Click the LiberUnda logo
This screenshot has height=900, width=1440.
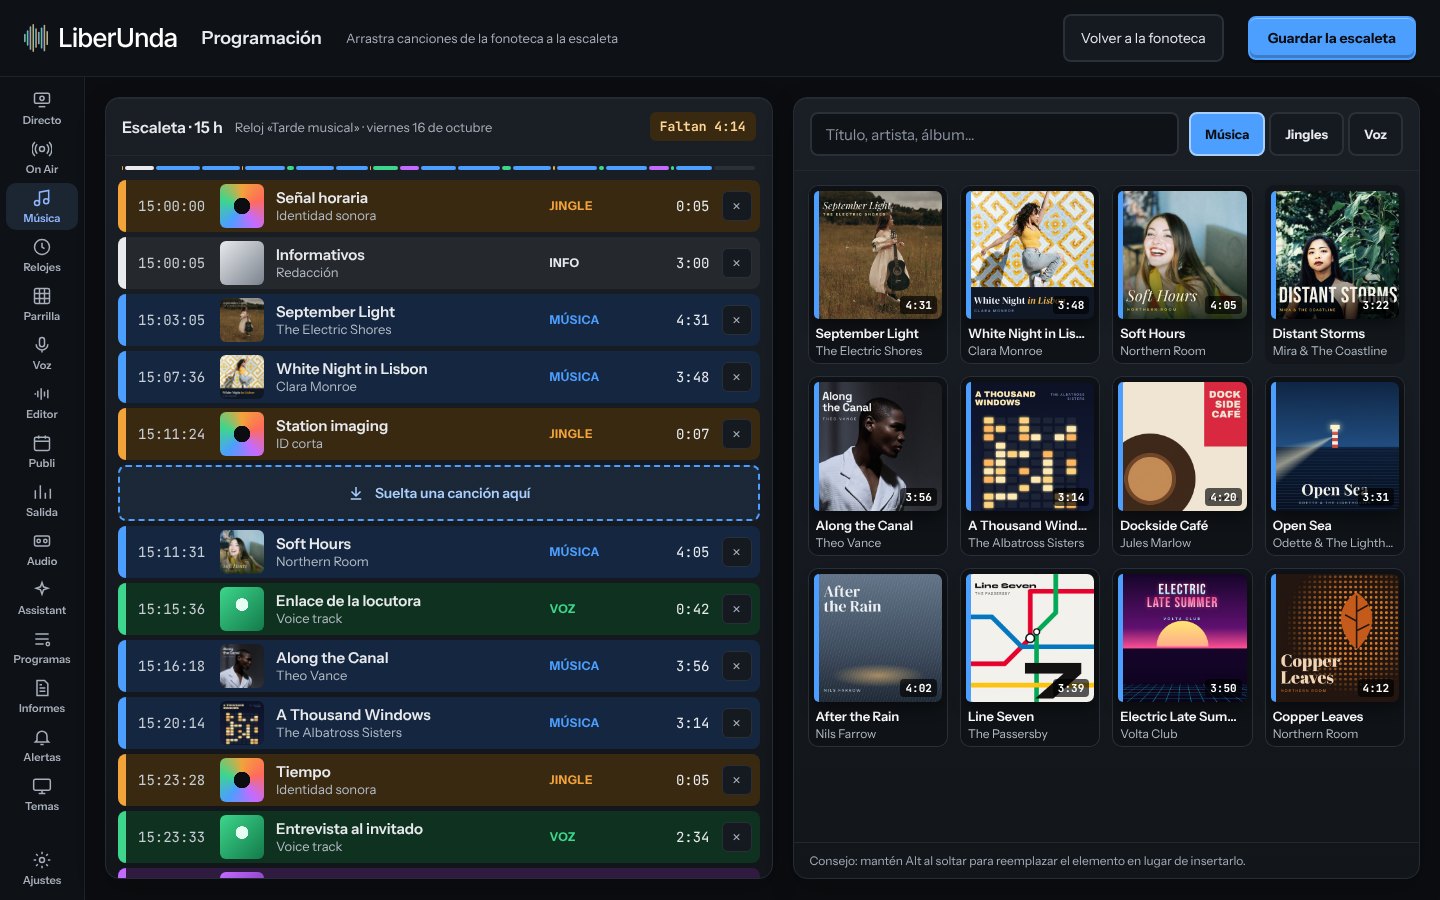pyautogui.click(x=100, y=38)
